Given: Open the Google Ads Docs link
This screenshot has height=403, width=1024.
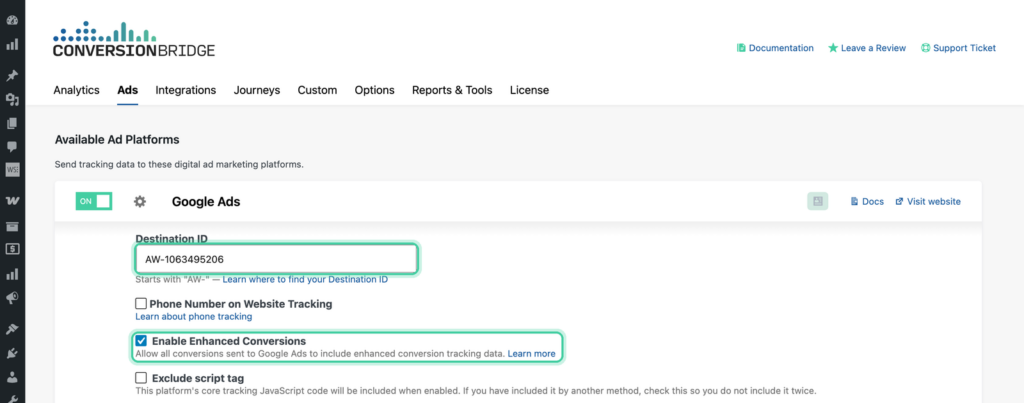Looking at the screenshot, I should click(867, 201).
